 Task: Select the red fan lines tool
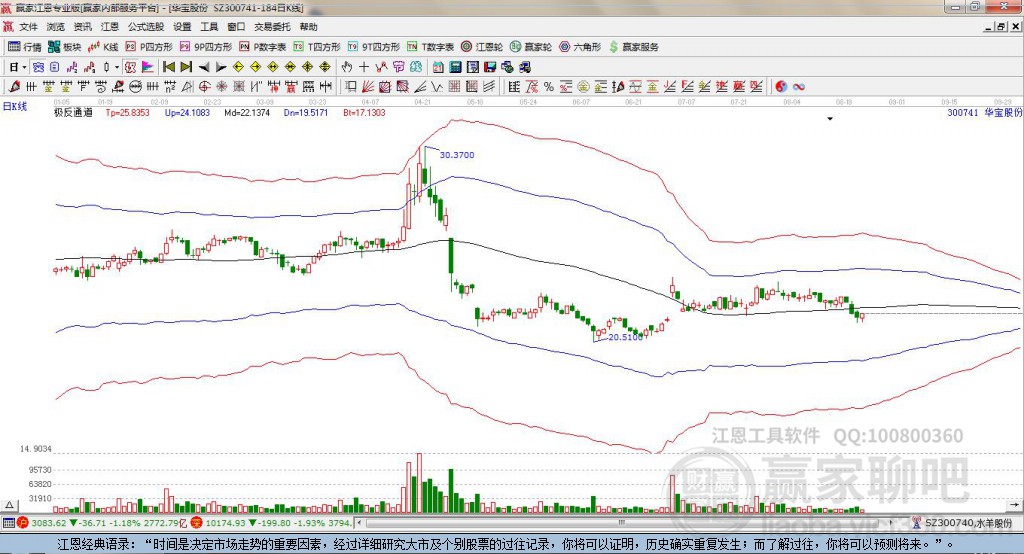tap(368, 86)
